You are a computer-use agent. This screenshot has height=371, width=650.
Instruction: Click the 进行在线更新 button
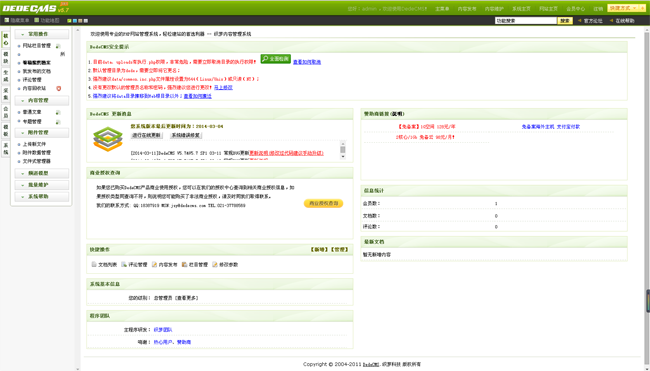[147, 136]
